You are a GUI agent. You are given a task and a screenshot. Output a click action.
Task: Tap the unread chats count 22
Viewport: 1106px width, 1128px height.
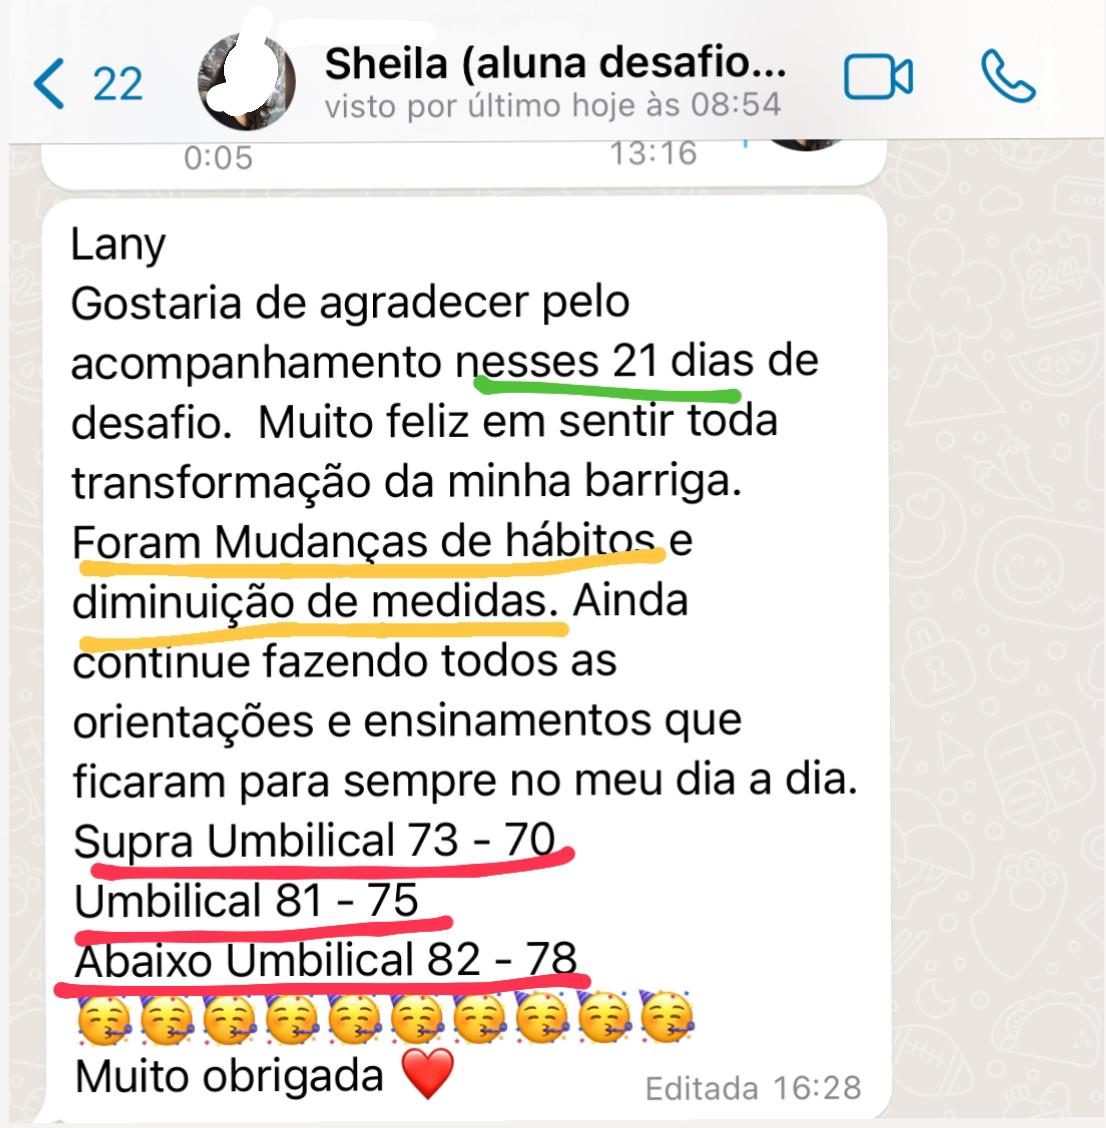117,84
